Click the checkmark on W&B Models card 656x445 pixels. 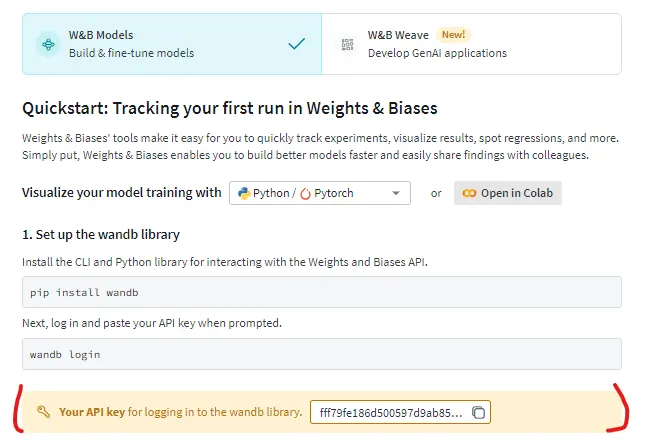click(x=296, y=44)
